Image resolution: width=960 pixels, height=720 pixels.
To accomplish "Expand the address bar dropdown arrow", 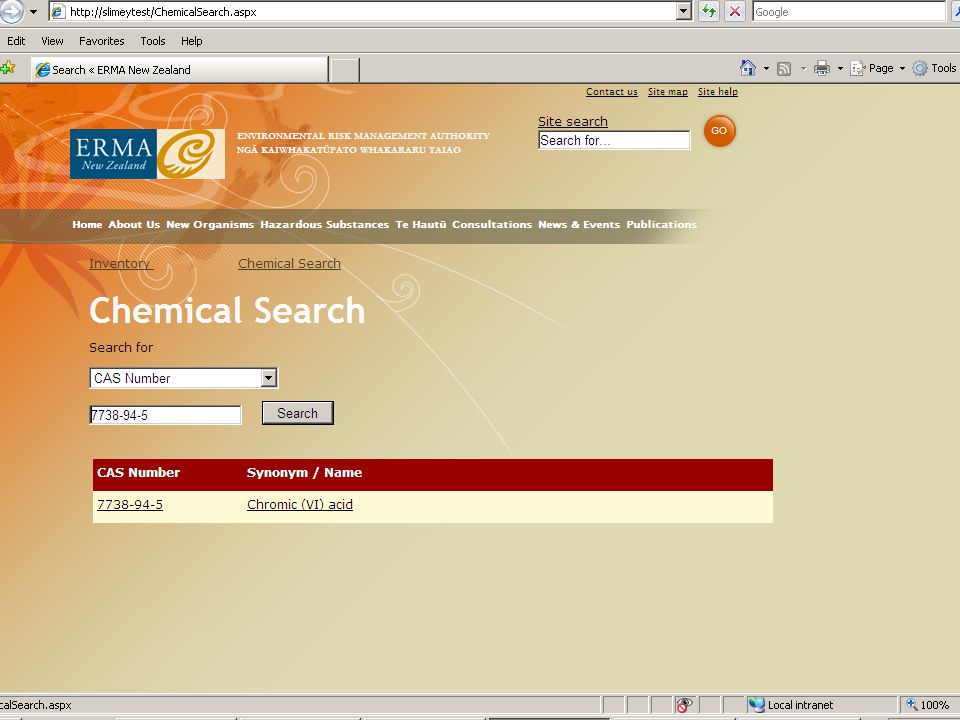I will click(x=684, y=12).
